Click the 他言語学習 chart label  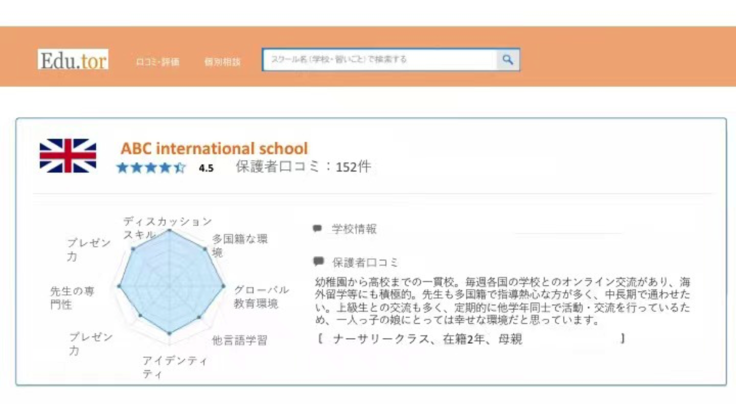pyautogui.click(x=240, y=340)
